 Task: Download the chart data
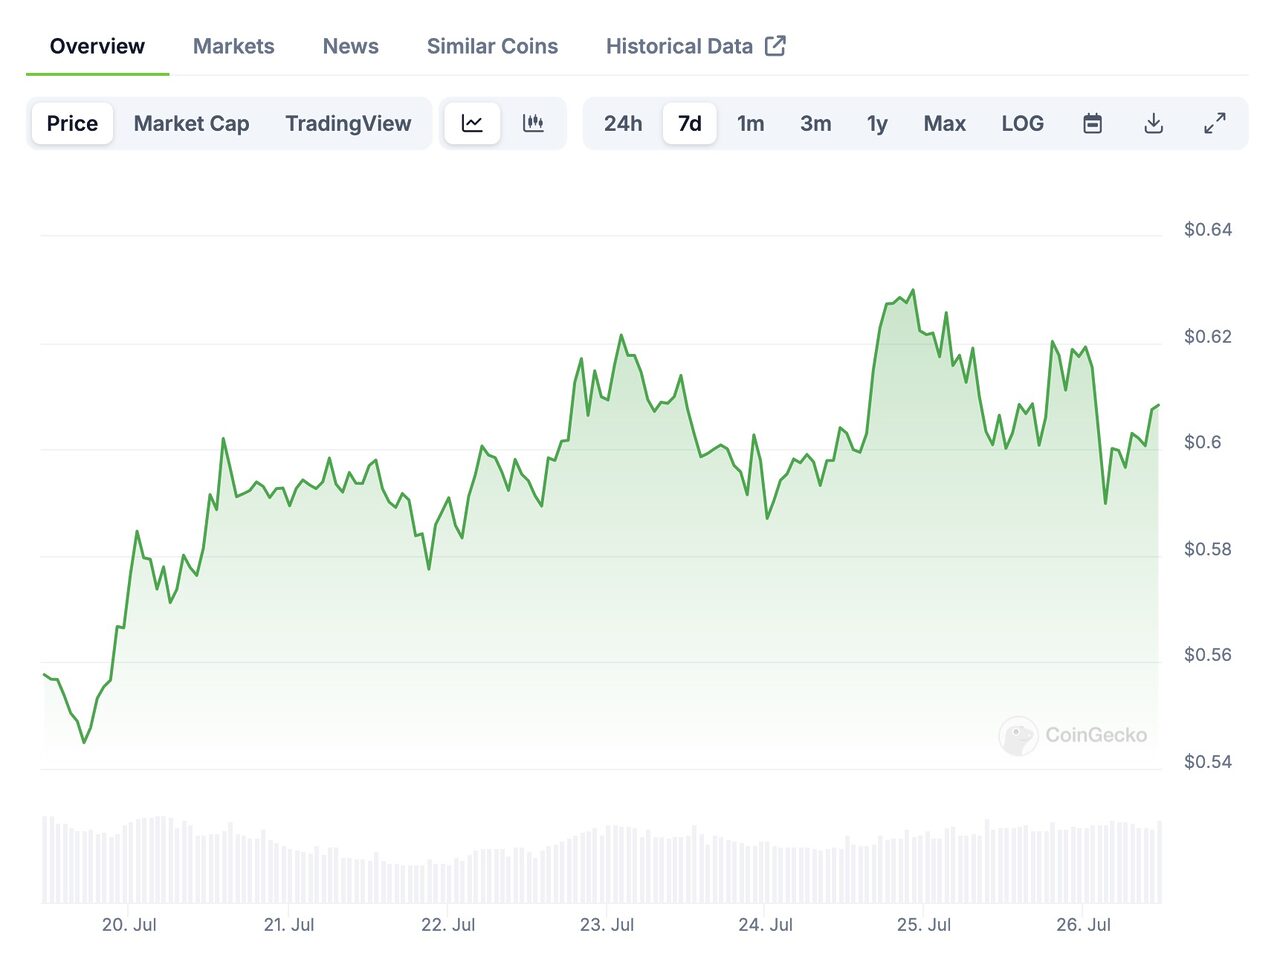(x=1154, y=123)
